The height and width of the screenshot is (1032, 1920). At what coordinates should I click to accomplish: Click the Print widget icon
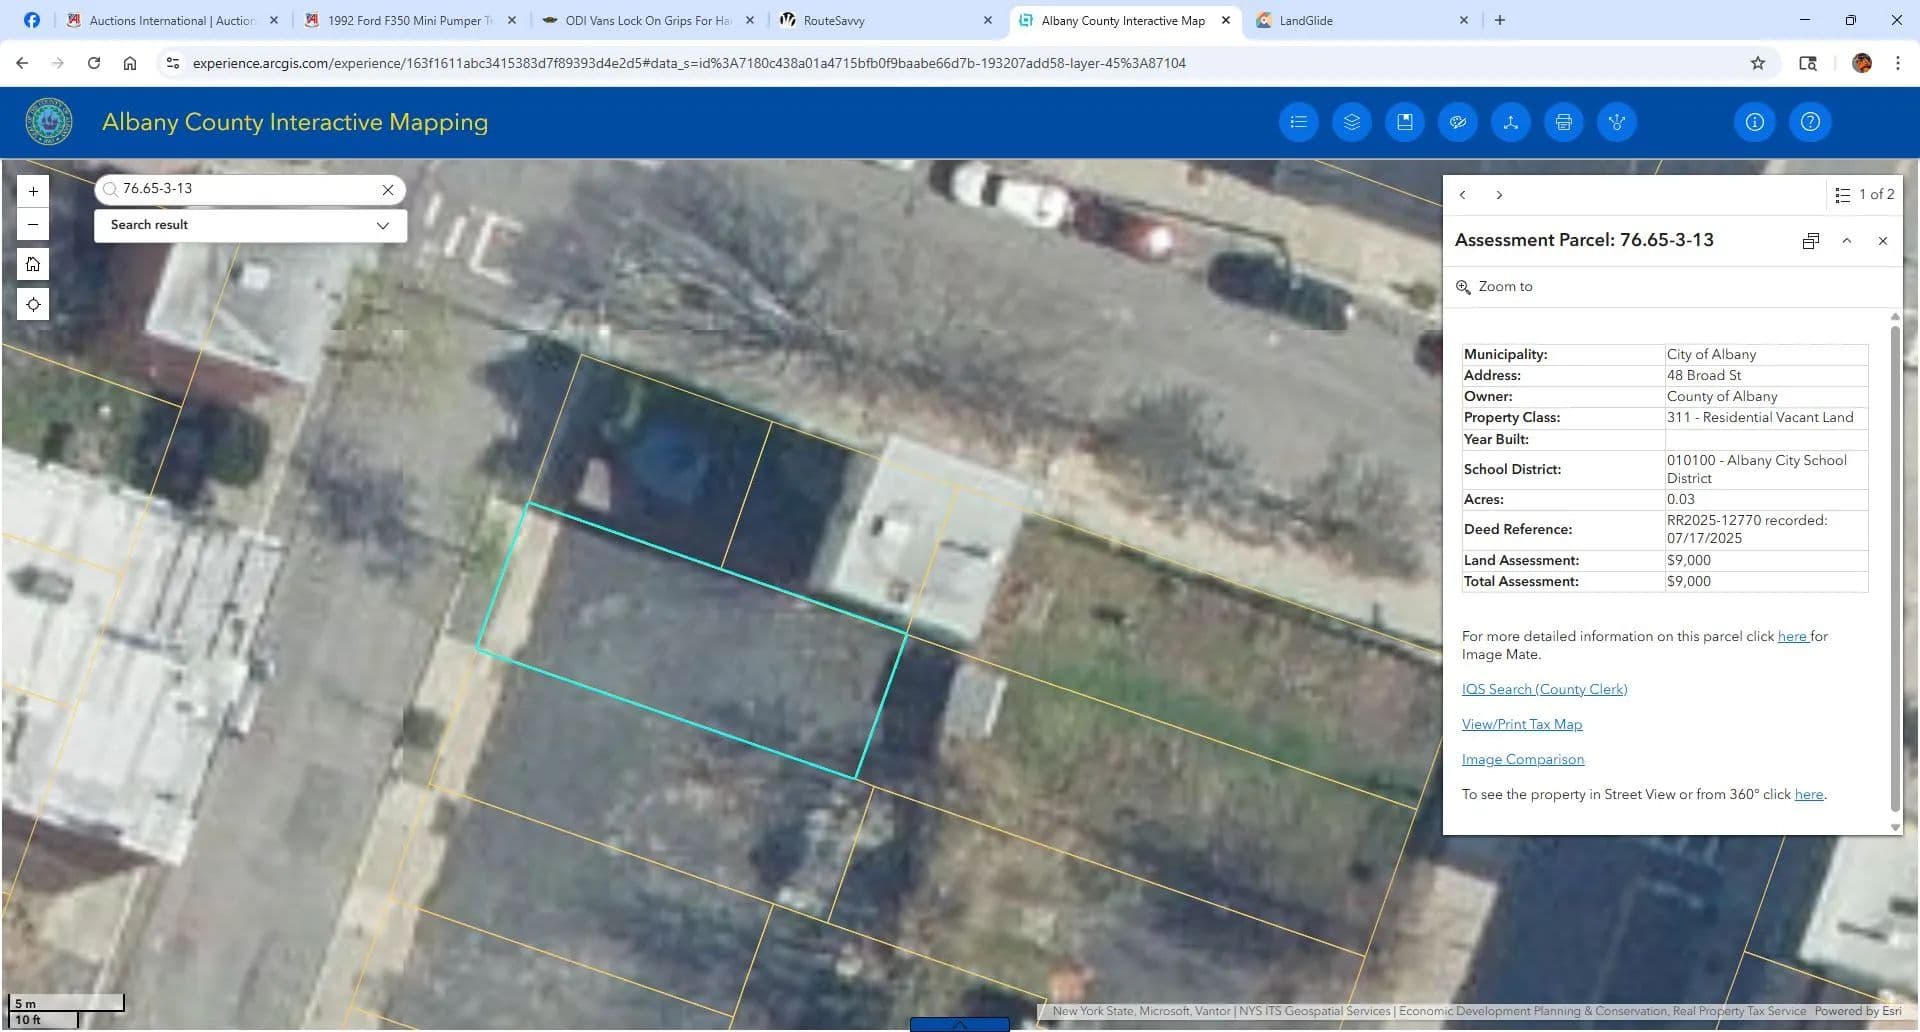pos(1563,122)
